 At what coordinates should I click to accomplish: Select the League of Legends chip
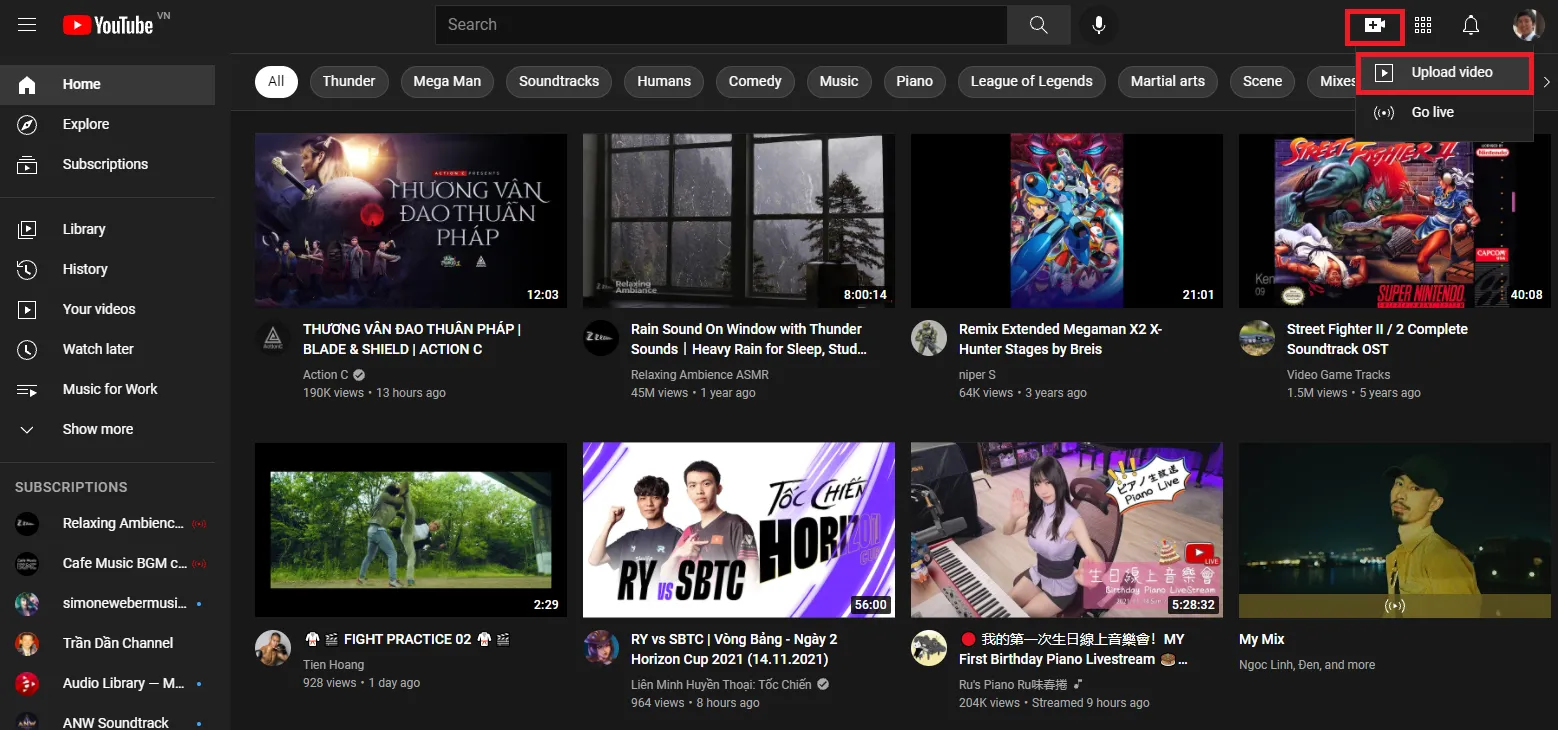1032,82
